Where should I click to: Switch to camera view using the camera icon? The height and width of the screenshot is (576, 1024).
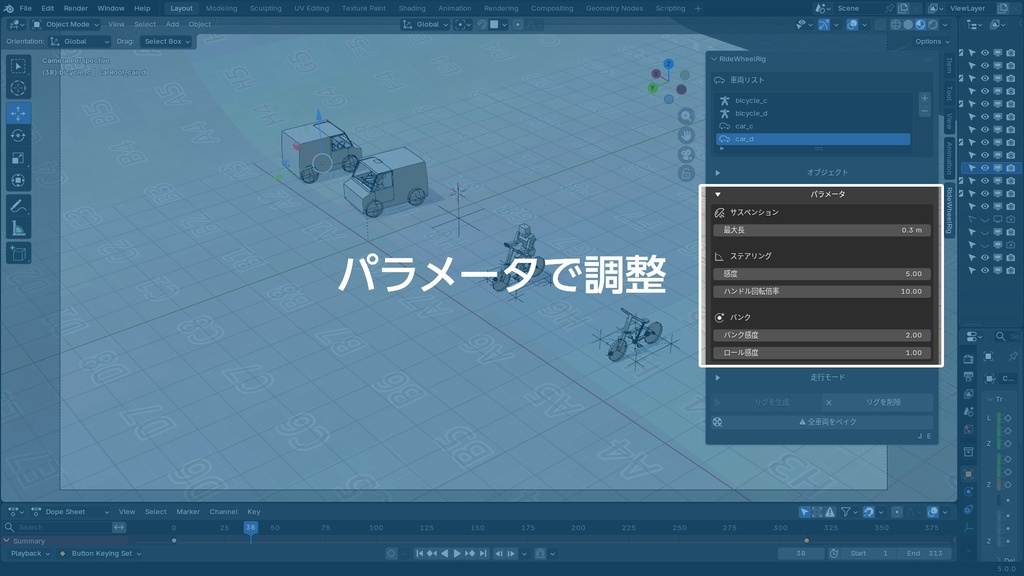click(x=686, y=155)
